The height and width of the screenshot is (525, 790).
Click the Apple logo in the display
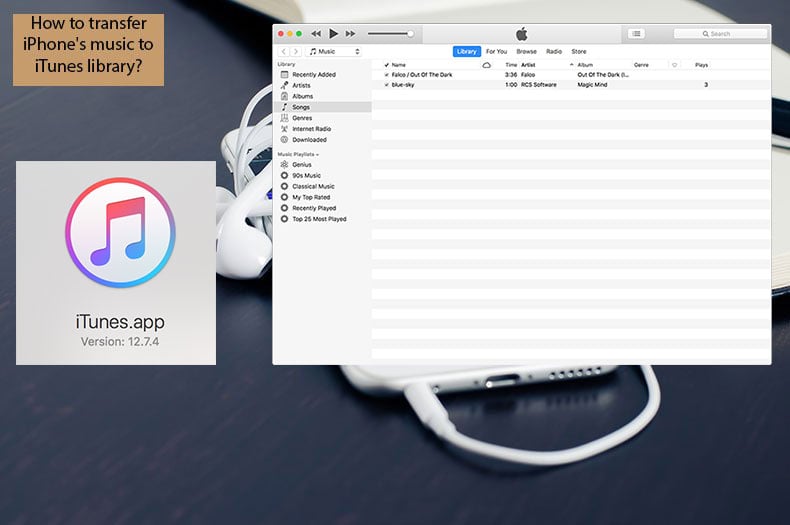tap(521, 34)
